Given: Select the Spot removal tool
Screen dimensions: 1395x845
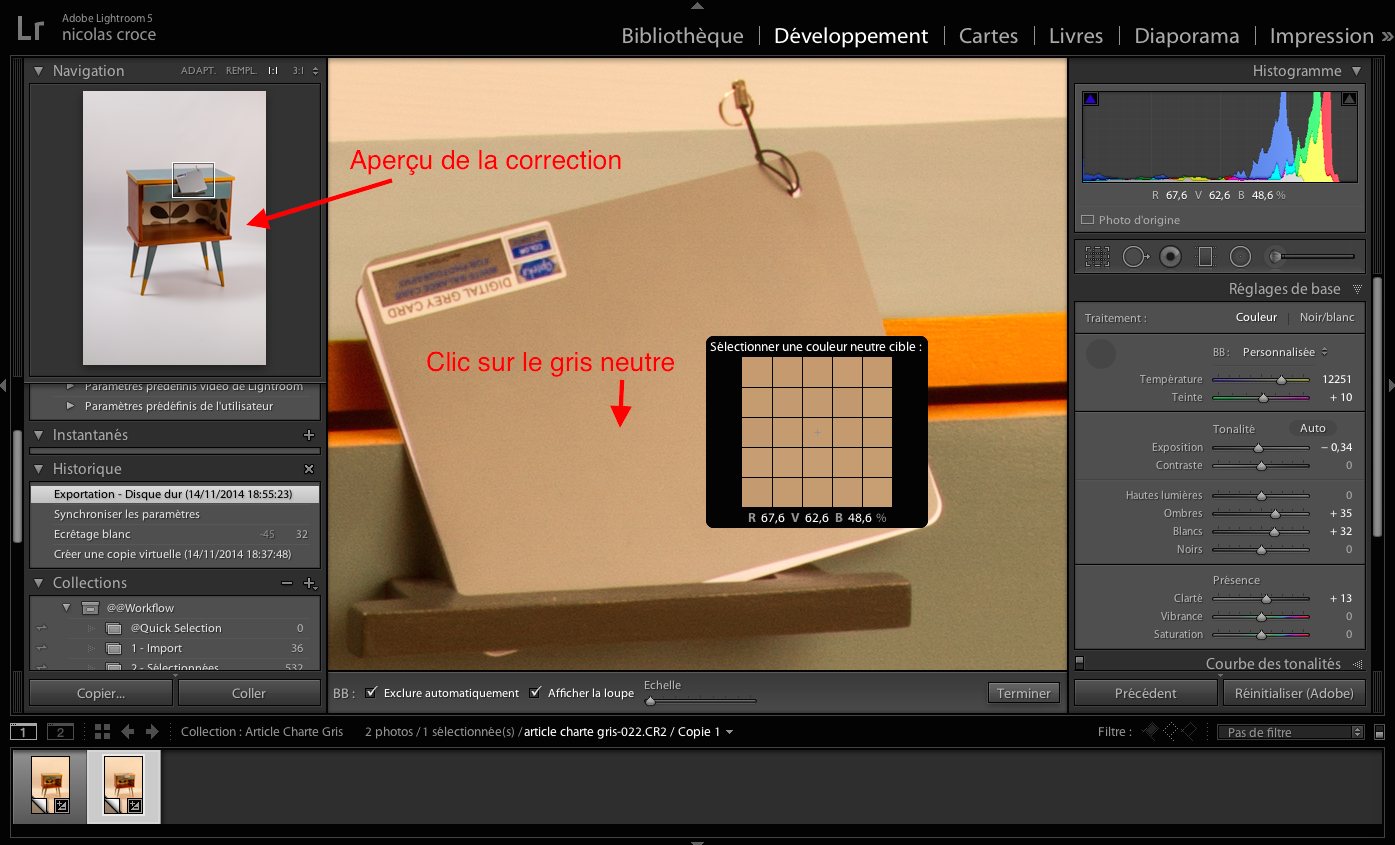Looking at the screenshot, I should coord(1134,257).
